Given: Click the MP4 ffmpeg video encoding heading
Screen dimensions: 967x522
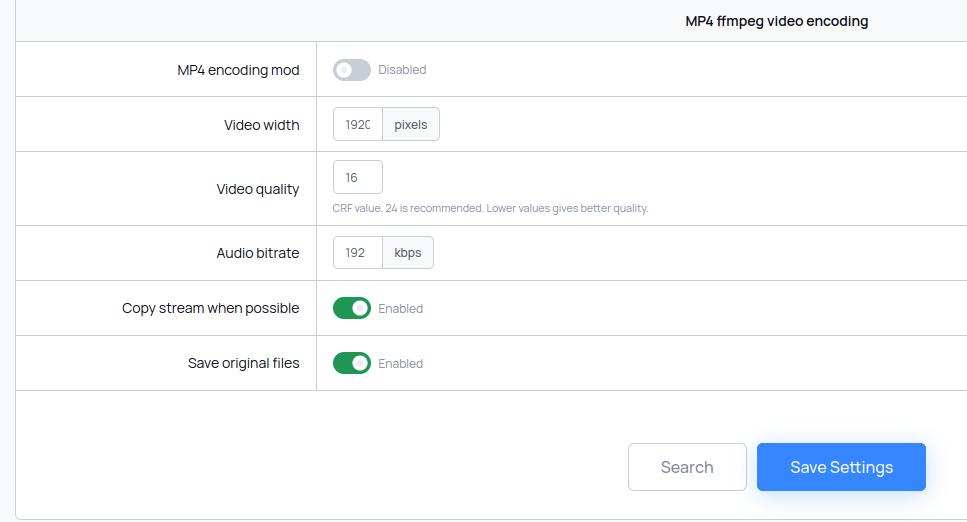Looking at the screenshot, I should point(776,21).
